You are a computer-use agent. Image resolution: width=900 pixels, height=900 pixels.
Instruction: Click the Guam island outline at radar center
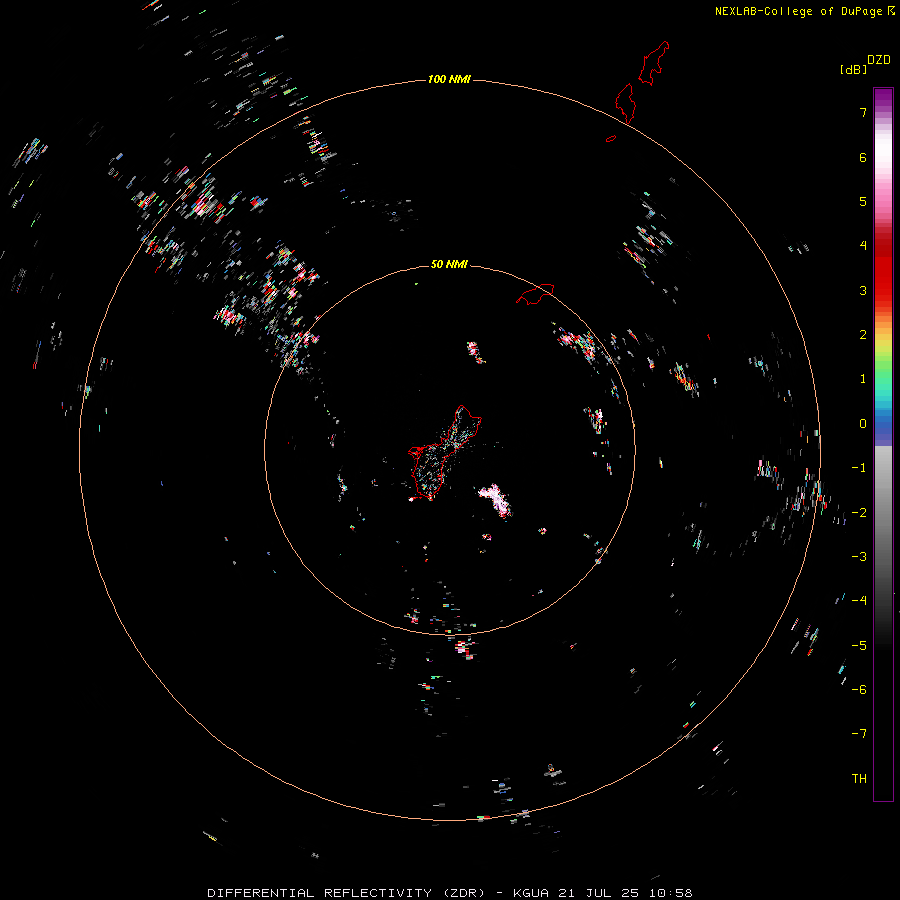click(x=445, y=452)
